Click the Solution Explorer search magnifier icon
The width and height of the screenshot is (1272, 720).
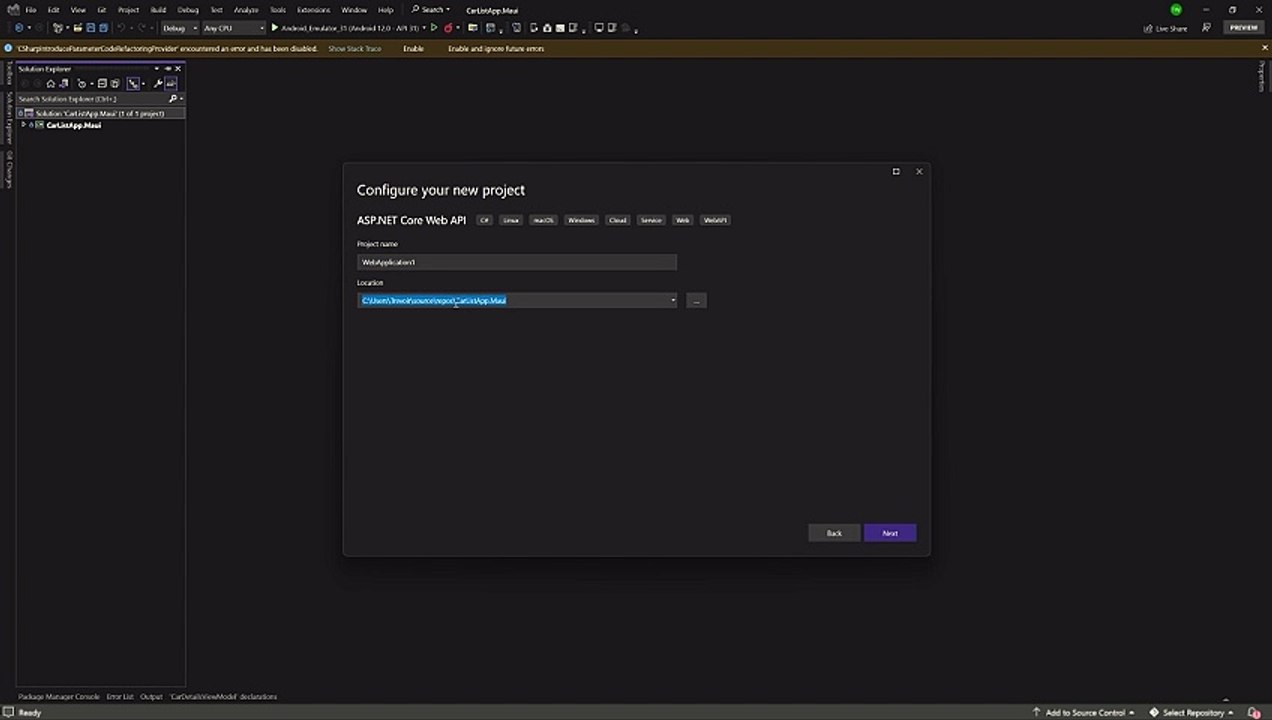[x=172, y=99]
